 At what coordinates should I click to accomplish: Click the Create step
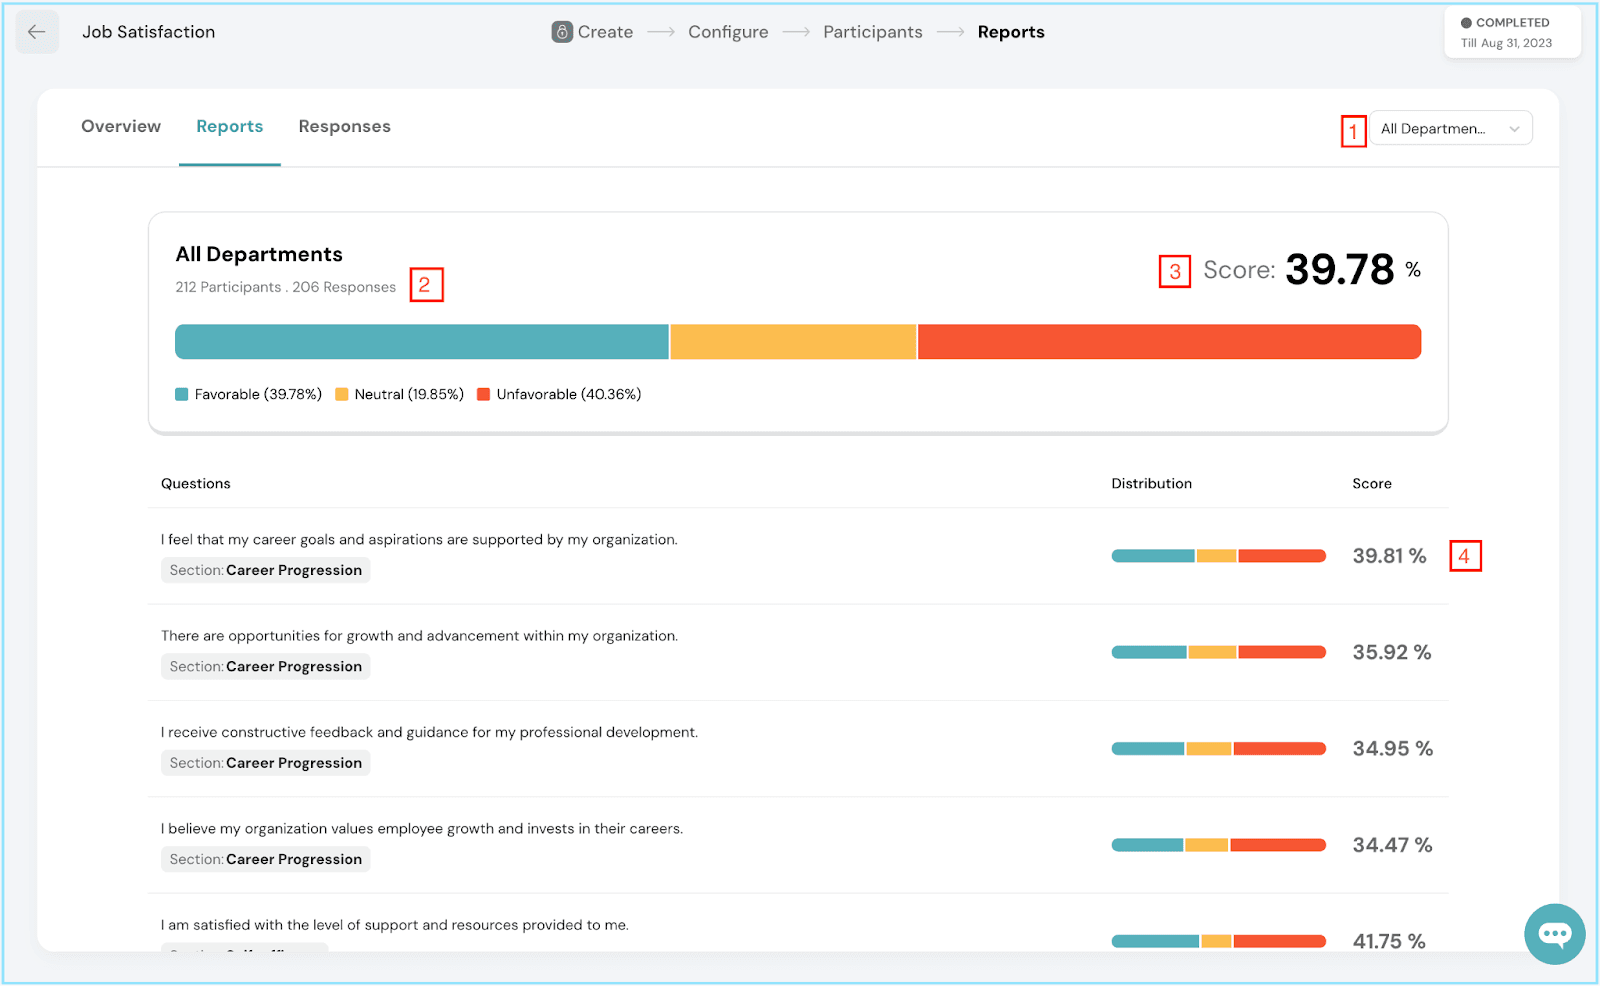(605, 32)
